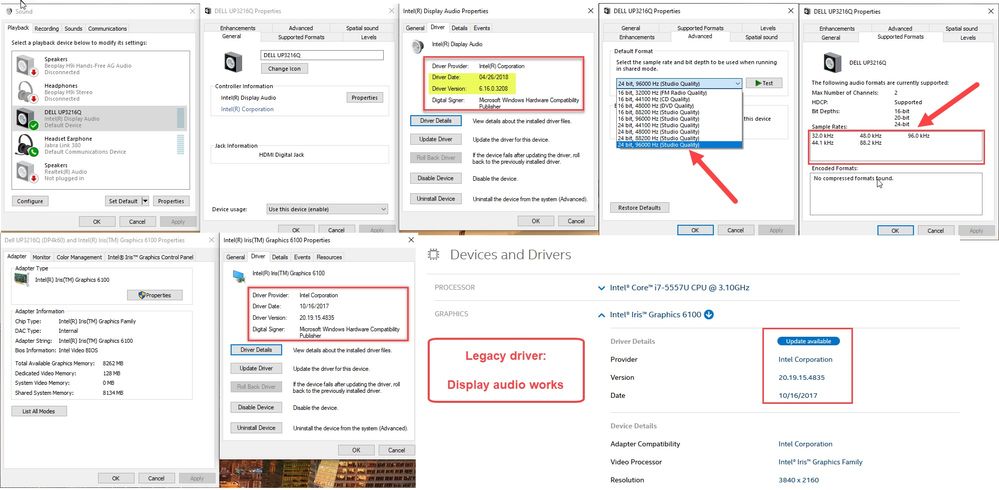The image size is (999, 490).
Task: Click the Intel(R) Corporation link under Controller Information
Action: (x=247, y=109)
